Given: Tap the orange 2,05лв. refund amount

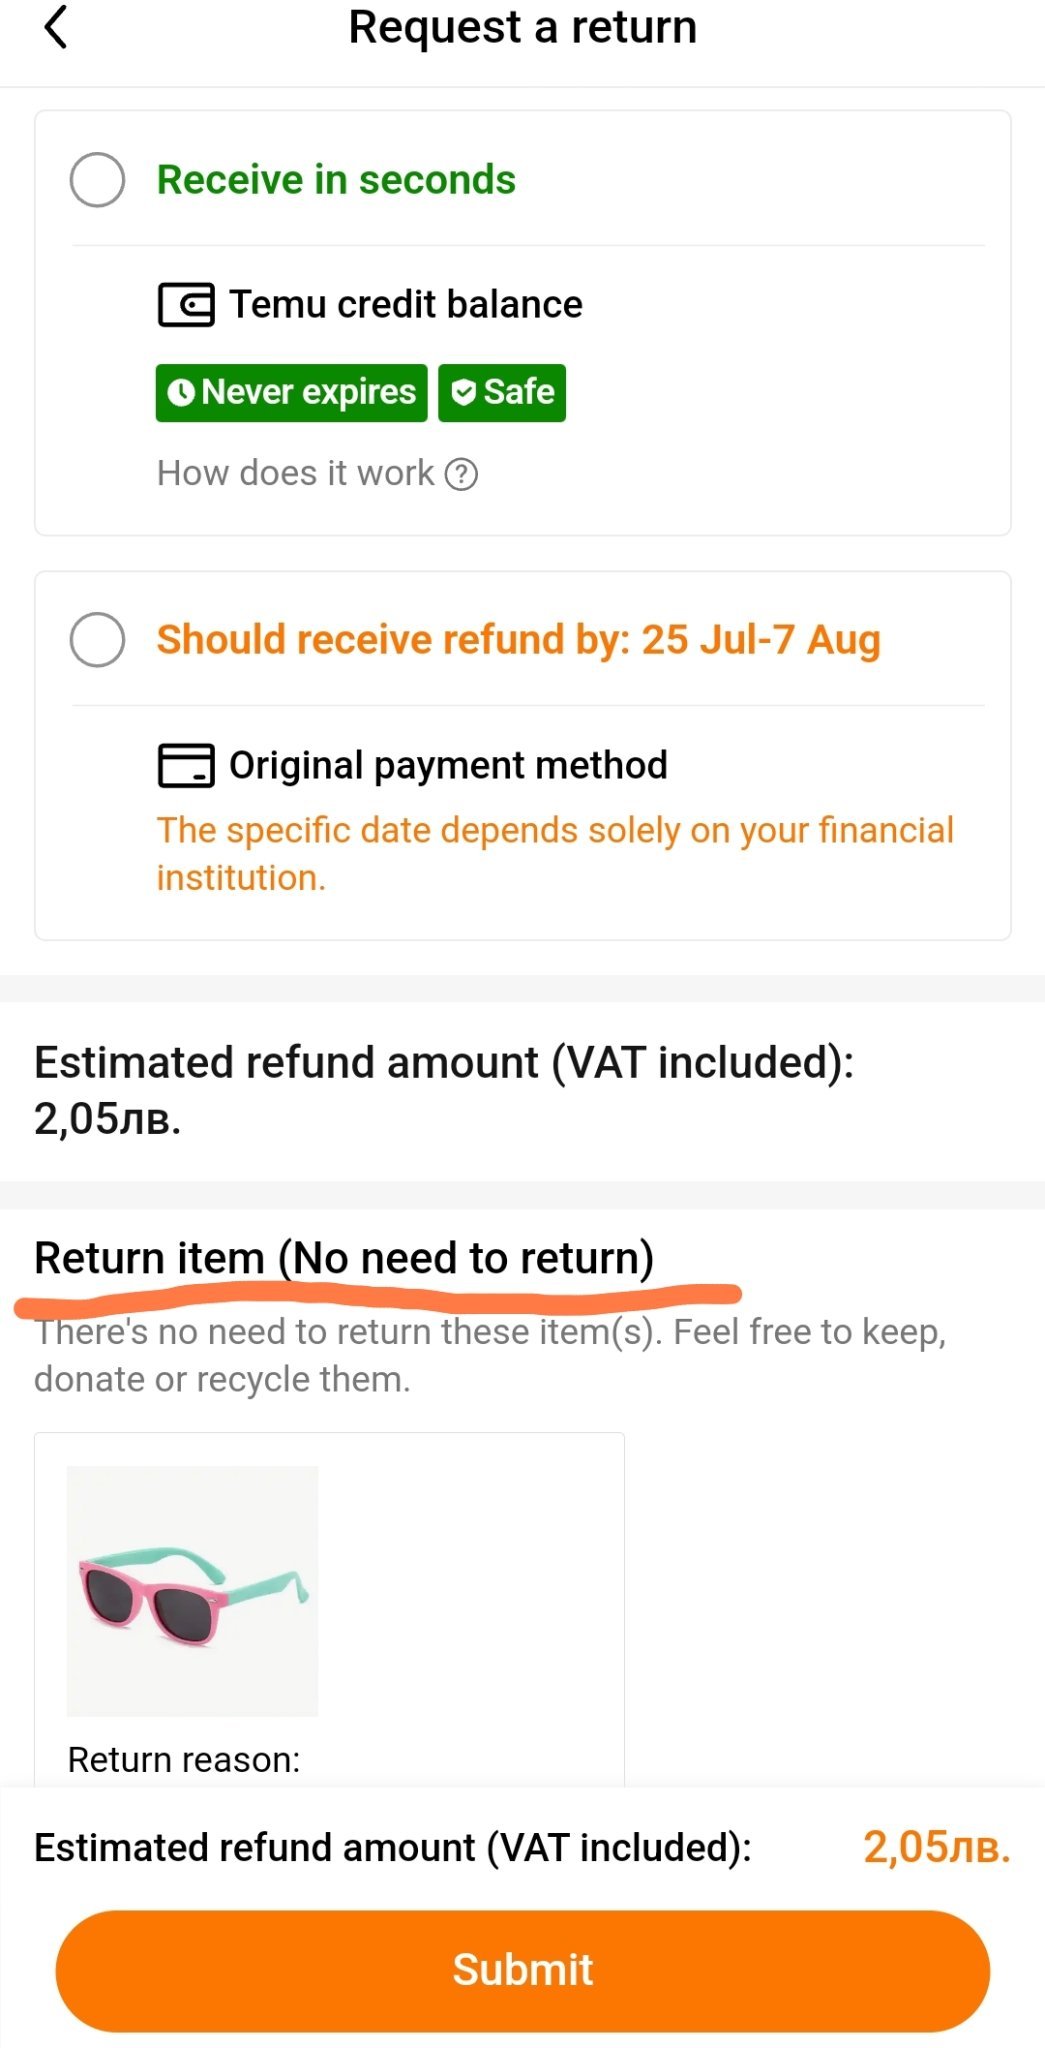Looking at the screenshot, I should 936,1847.
